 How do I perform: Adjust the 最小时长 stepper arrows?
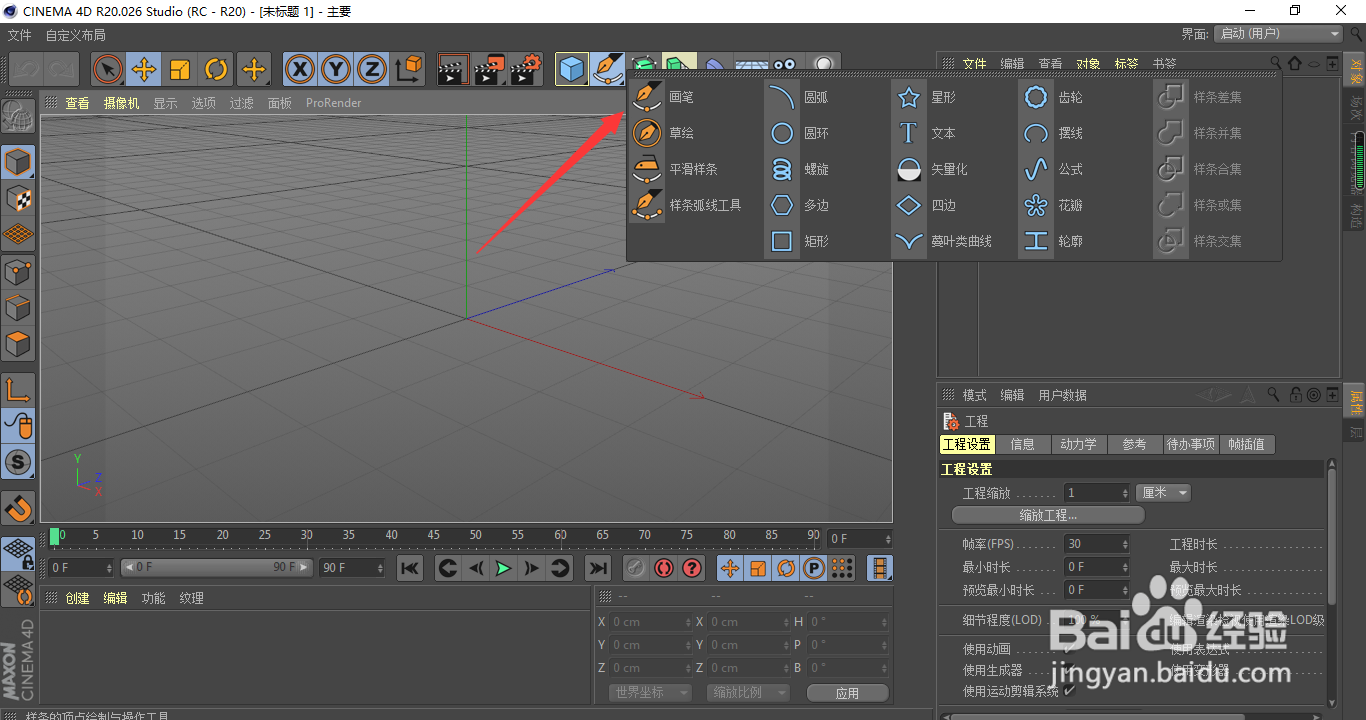point(1126,568)
